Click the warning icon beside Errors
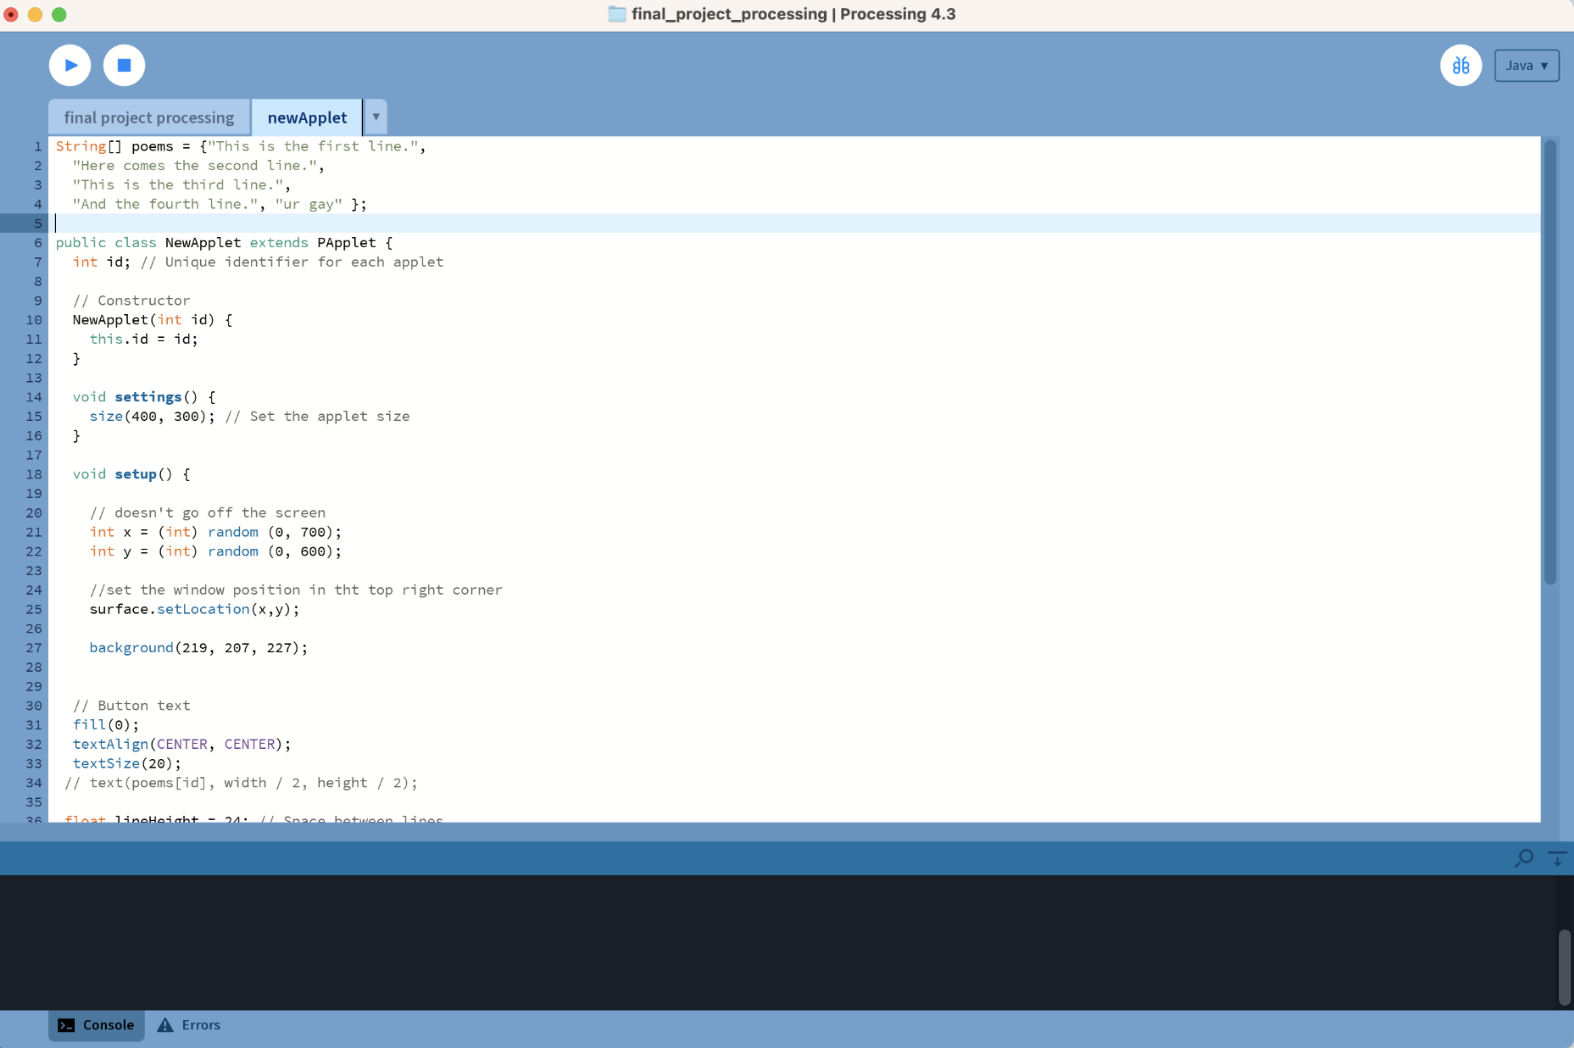 (x=165, y=1025)
